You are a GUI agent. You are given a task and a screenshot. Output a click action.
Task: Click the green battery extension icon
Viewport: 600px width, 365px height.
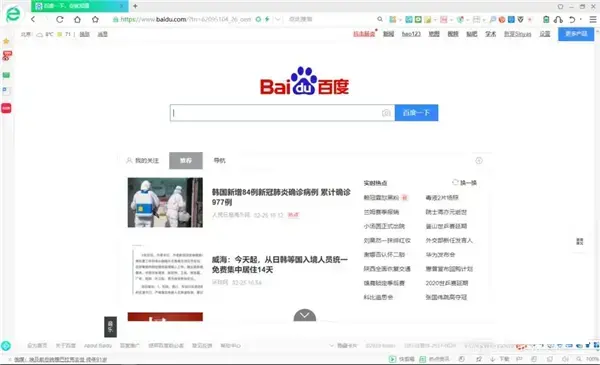pyautogui.click(x=546, y=19)
